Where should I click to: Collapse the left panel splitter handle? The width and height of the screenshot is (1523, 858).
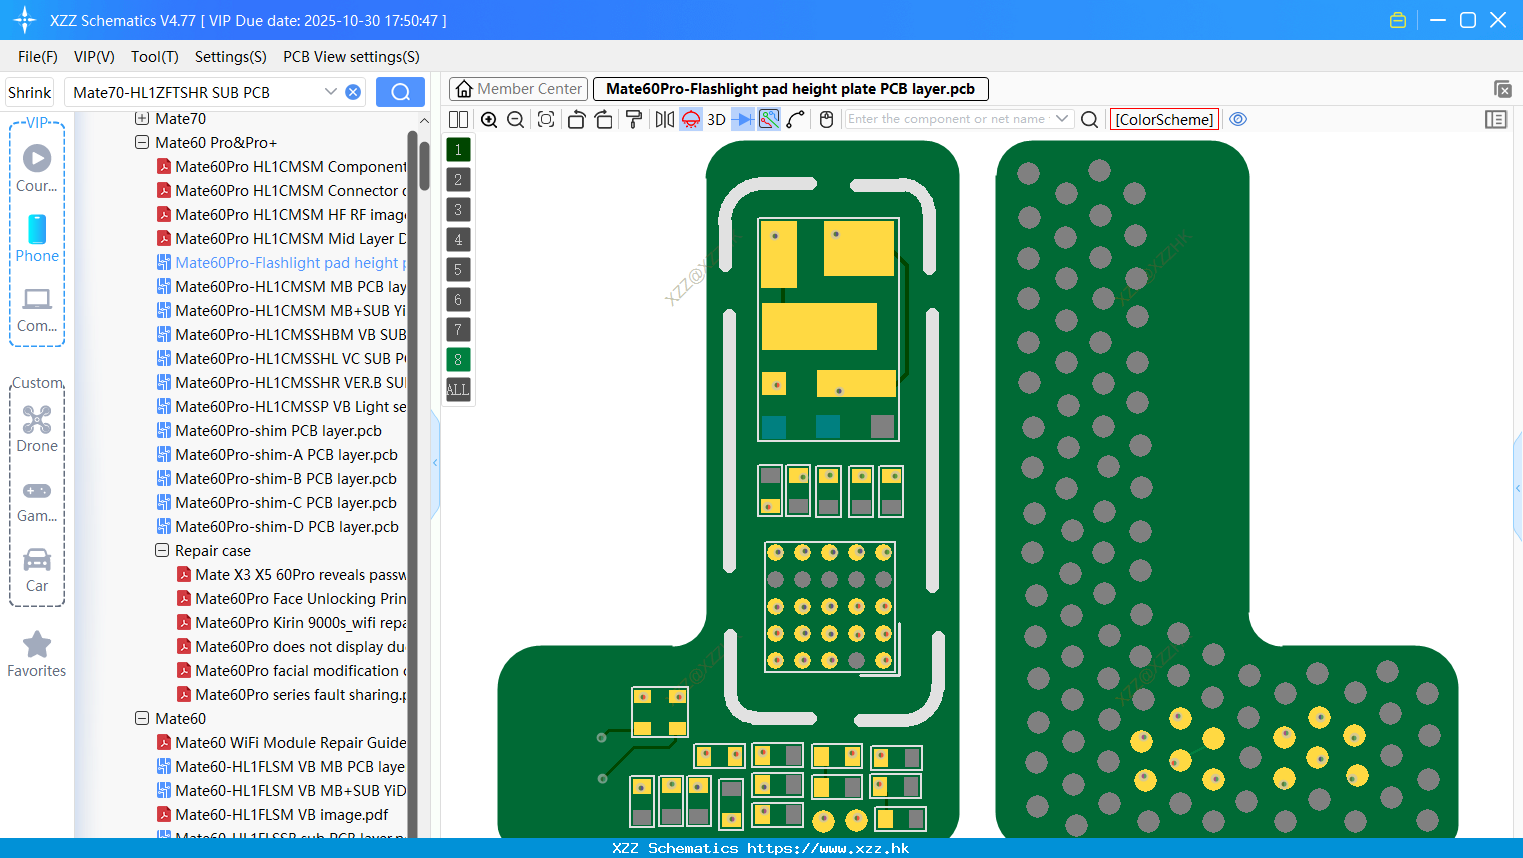(435, 463)
